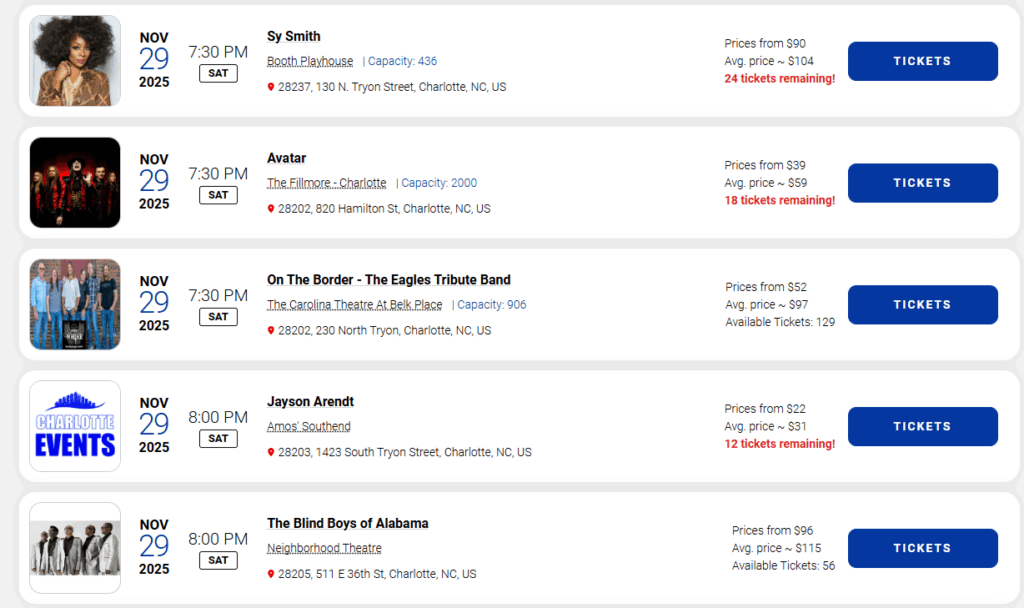Open the Neighborhood Theatre venue link
Screen dimensions: 1024x608
pyautogui.click(x=324, y=548)
